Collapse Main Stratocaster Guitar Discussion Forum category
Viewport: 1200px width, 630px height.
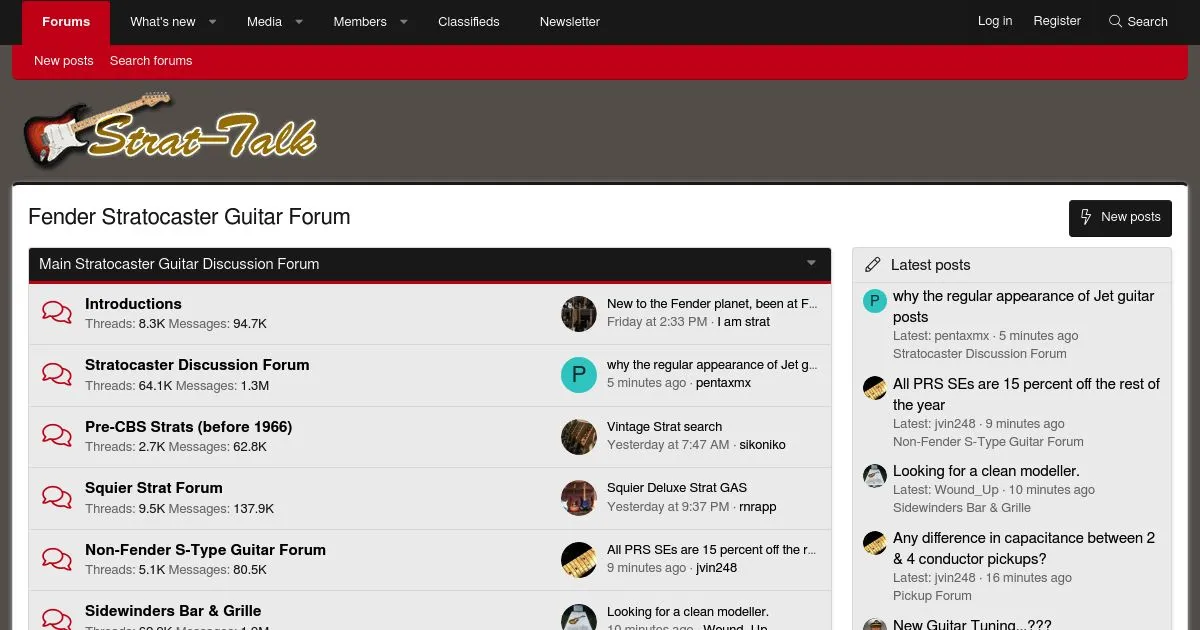click(811, 263)
